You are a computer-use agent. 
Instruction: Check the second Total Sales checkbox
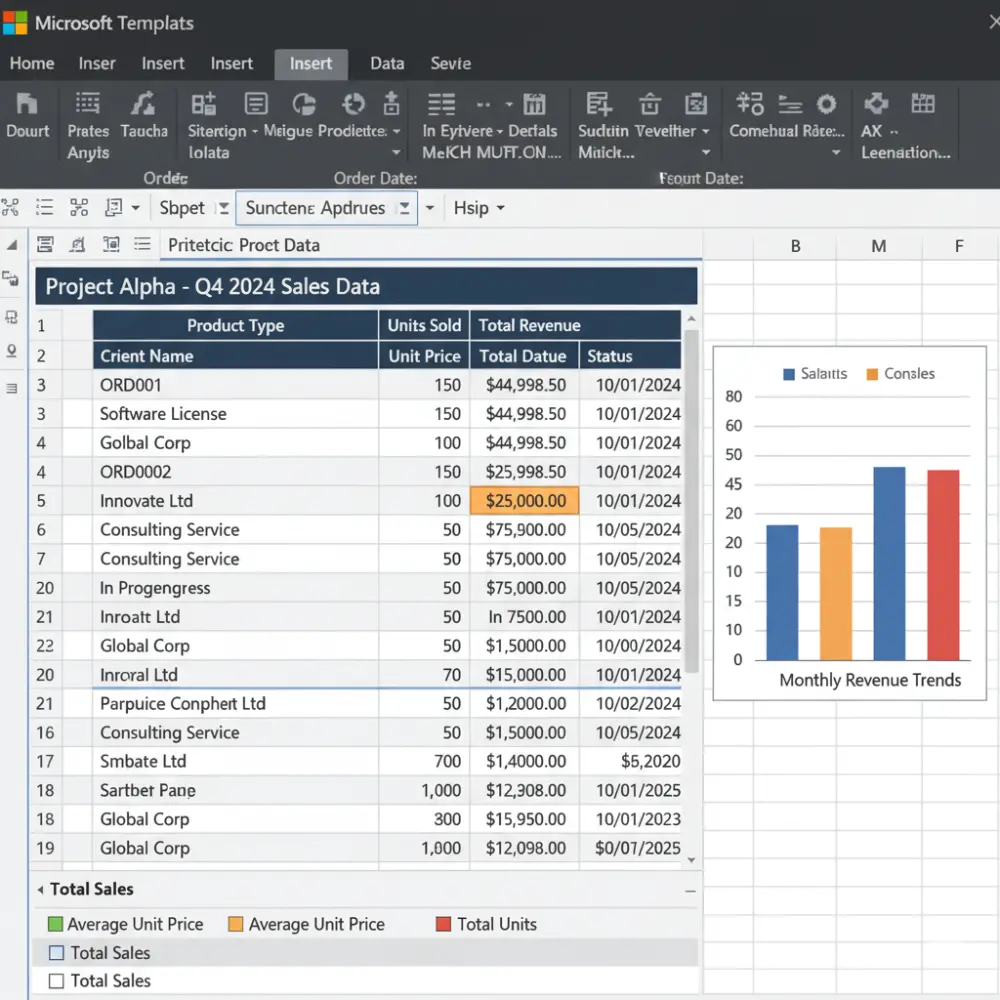56,981
